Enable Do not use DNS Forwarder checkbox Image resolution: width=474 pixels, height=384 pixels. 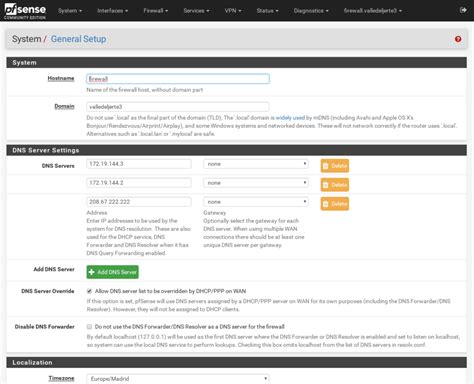click(x=89, y=327)
